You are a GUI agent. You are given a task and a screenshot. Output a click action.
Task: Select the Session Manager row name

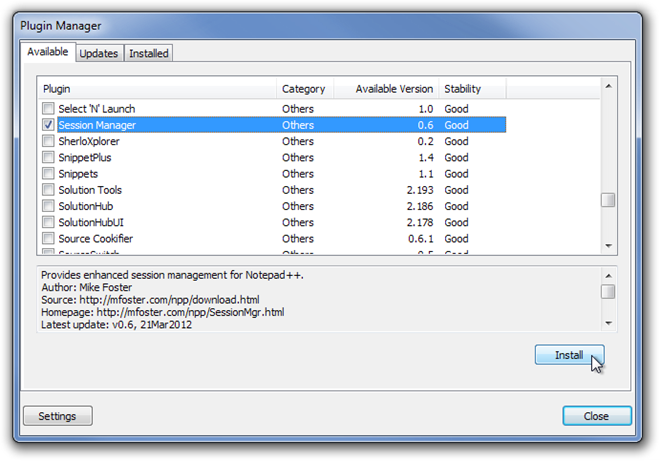[x=97, y=125]
